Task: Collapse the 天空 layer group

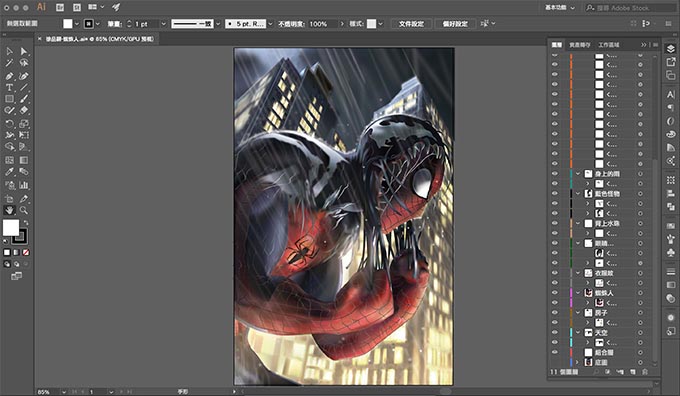Action: (578, 332)
